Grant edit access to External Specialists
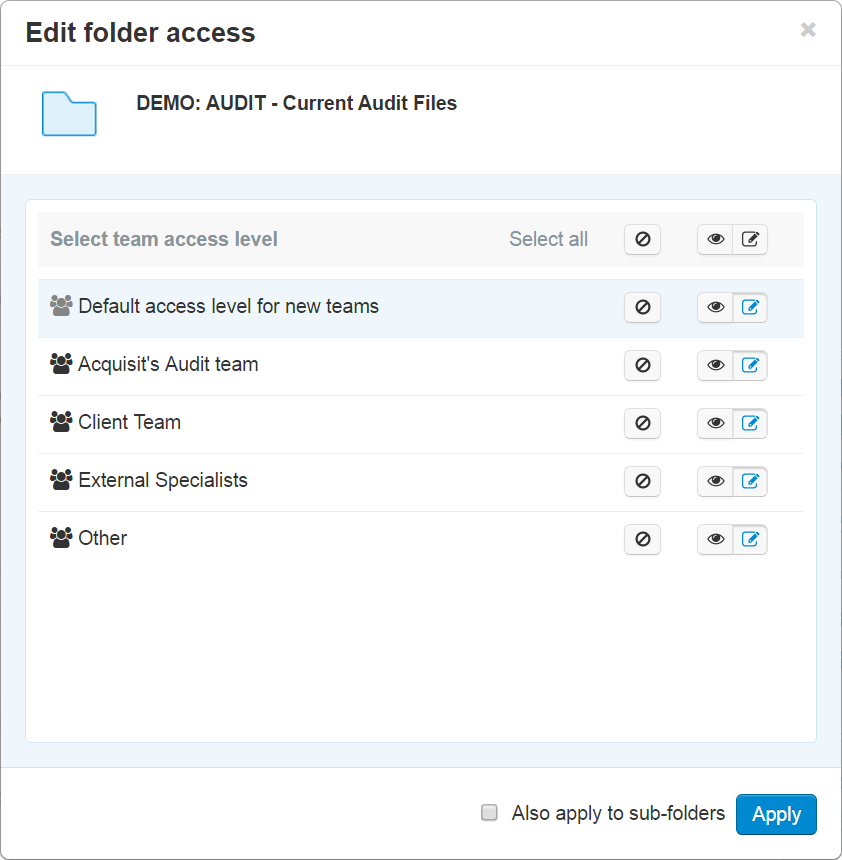The width and height of the screenshot is (842, 860). coord(750,482)
